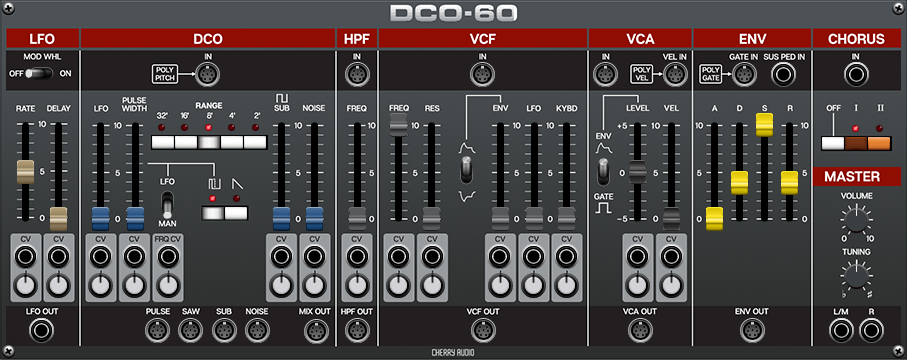Viewport: 907px width, 360px height.
Task: Click the VCA VEL IN jack
Action: coord(674,75)
